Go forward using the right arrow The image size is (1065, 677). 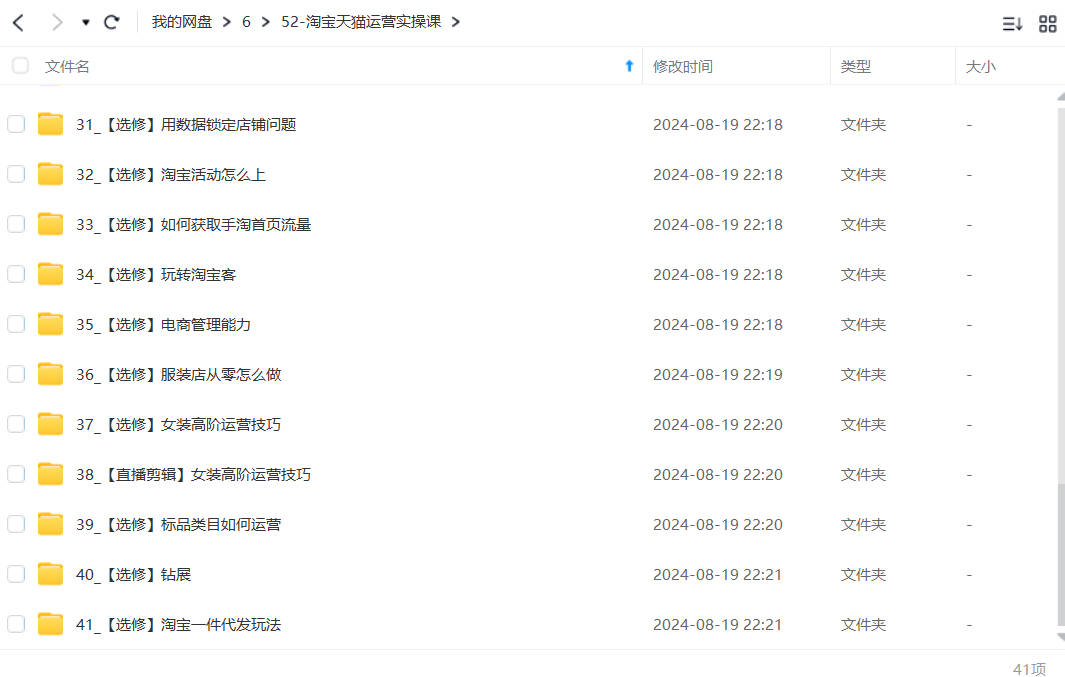click(x=57, y=22)
